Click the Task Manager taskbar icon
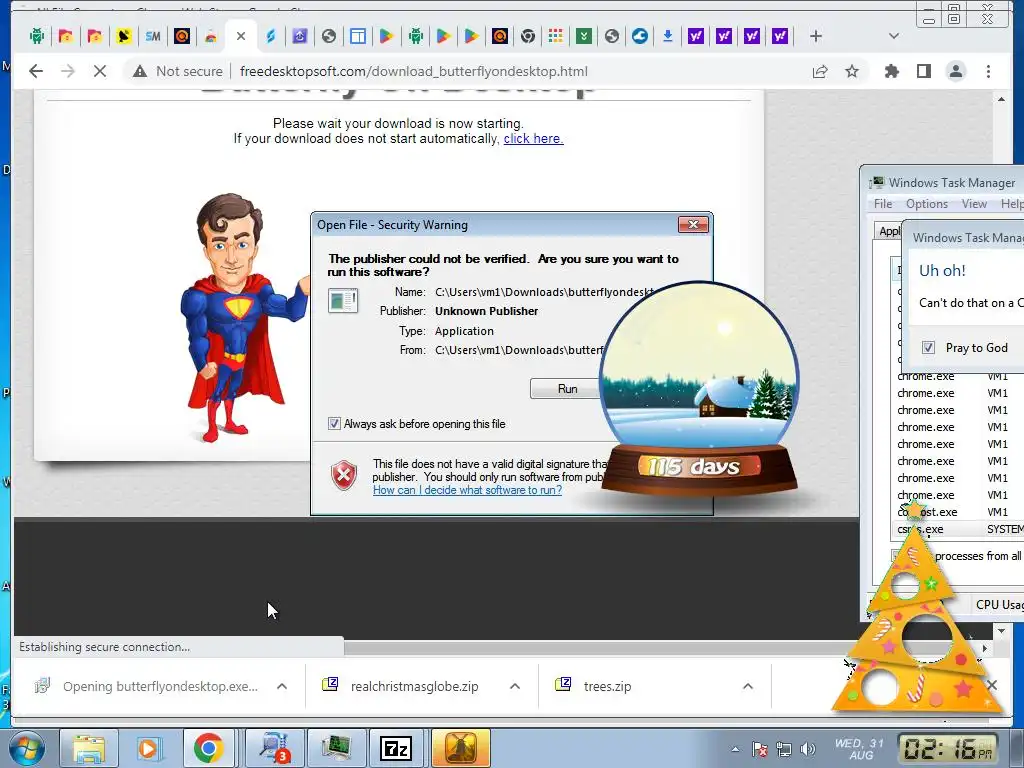1024x768 pixels. (336, 748)
